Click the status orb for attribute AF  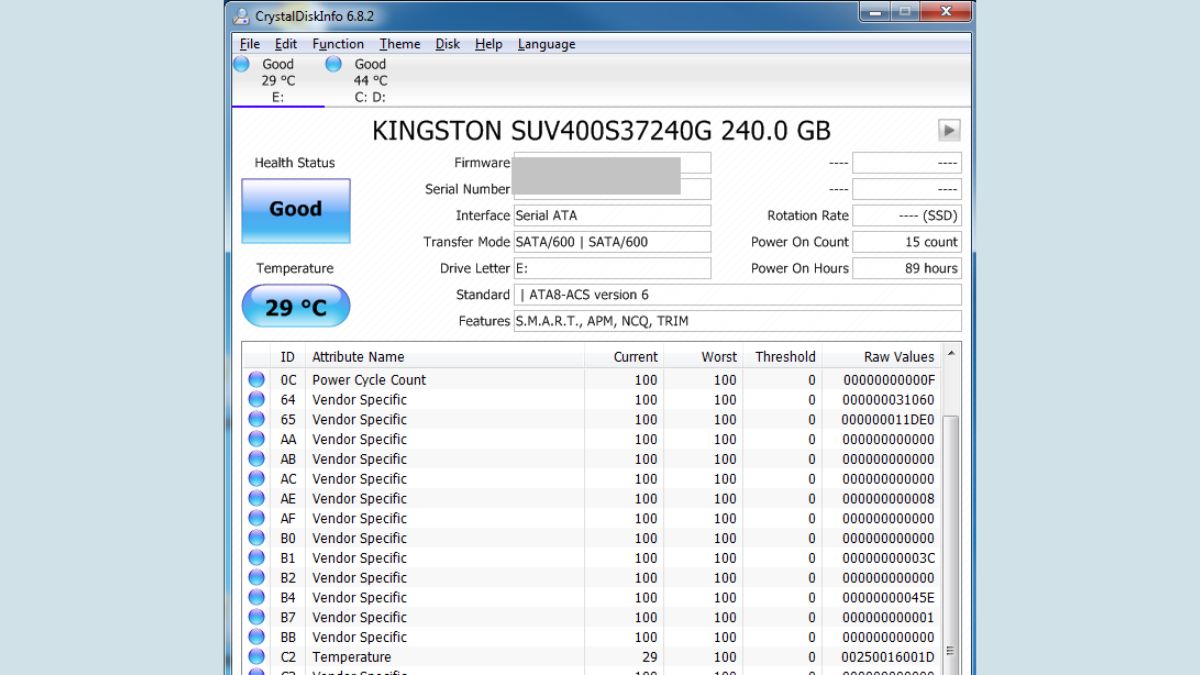pyautogui.click(x=257, y=518)
